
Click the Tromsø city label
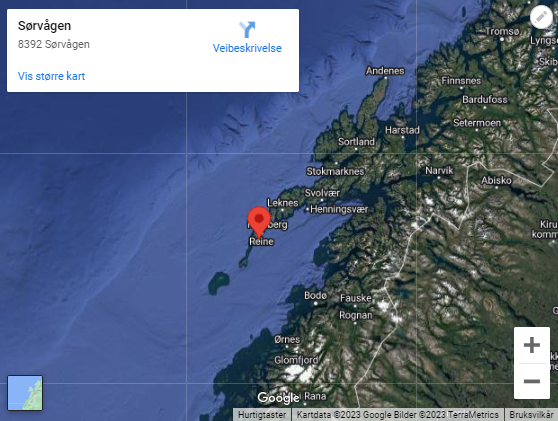502,31
